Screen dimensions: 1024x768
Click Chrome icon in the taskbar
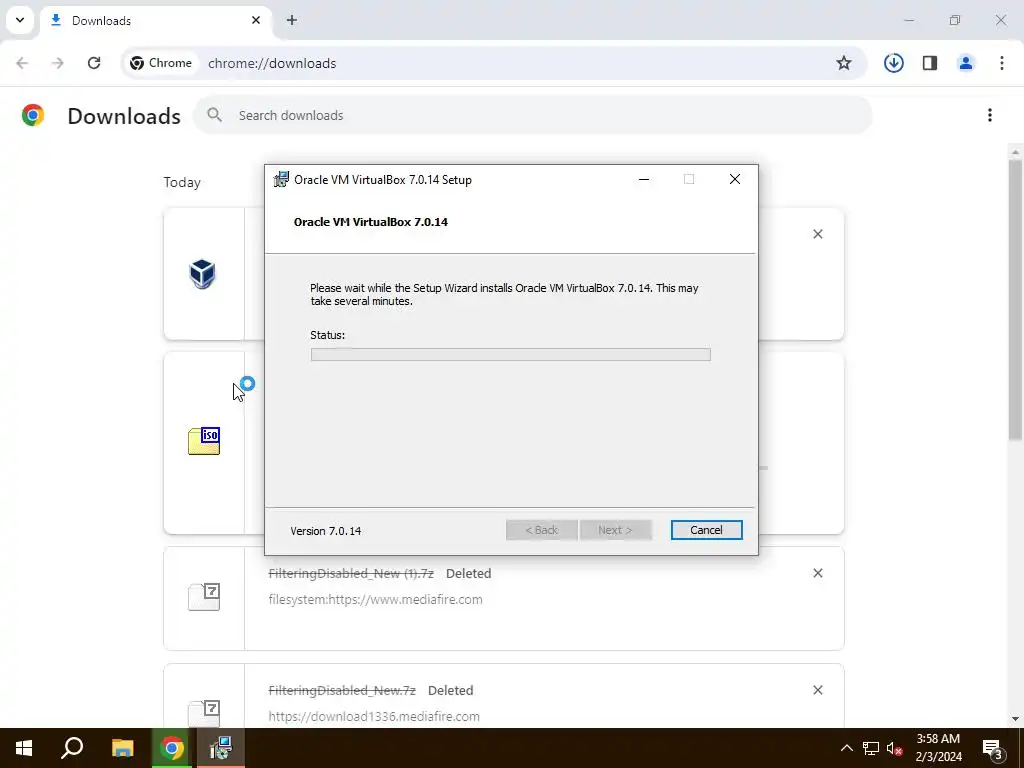[x=172, y=748]
